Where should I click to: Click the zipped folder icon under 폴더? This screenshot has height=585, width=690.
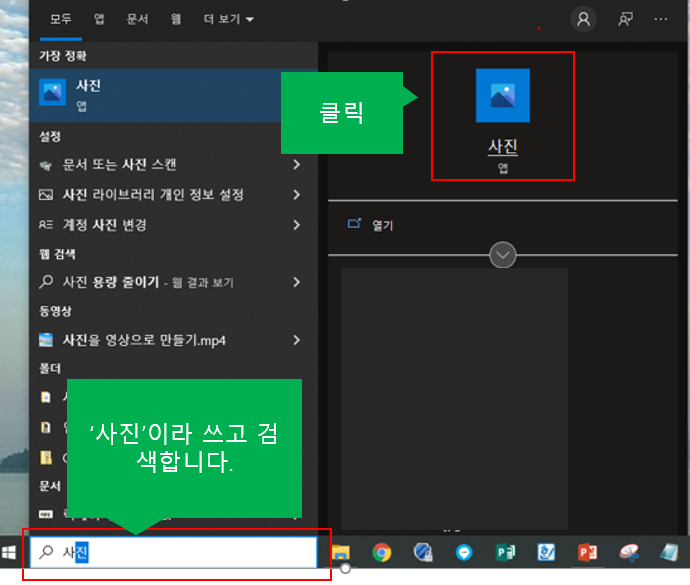tap(46, 458)
